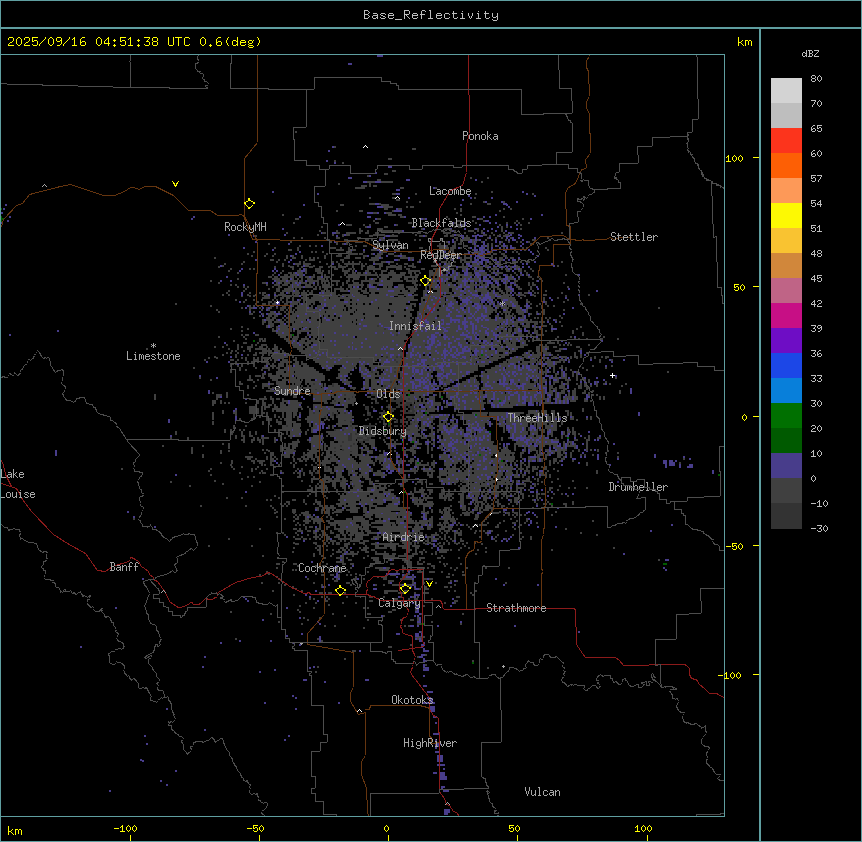
Task: Select the Cochrane label
Action: (322, 568)
